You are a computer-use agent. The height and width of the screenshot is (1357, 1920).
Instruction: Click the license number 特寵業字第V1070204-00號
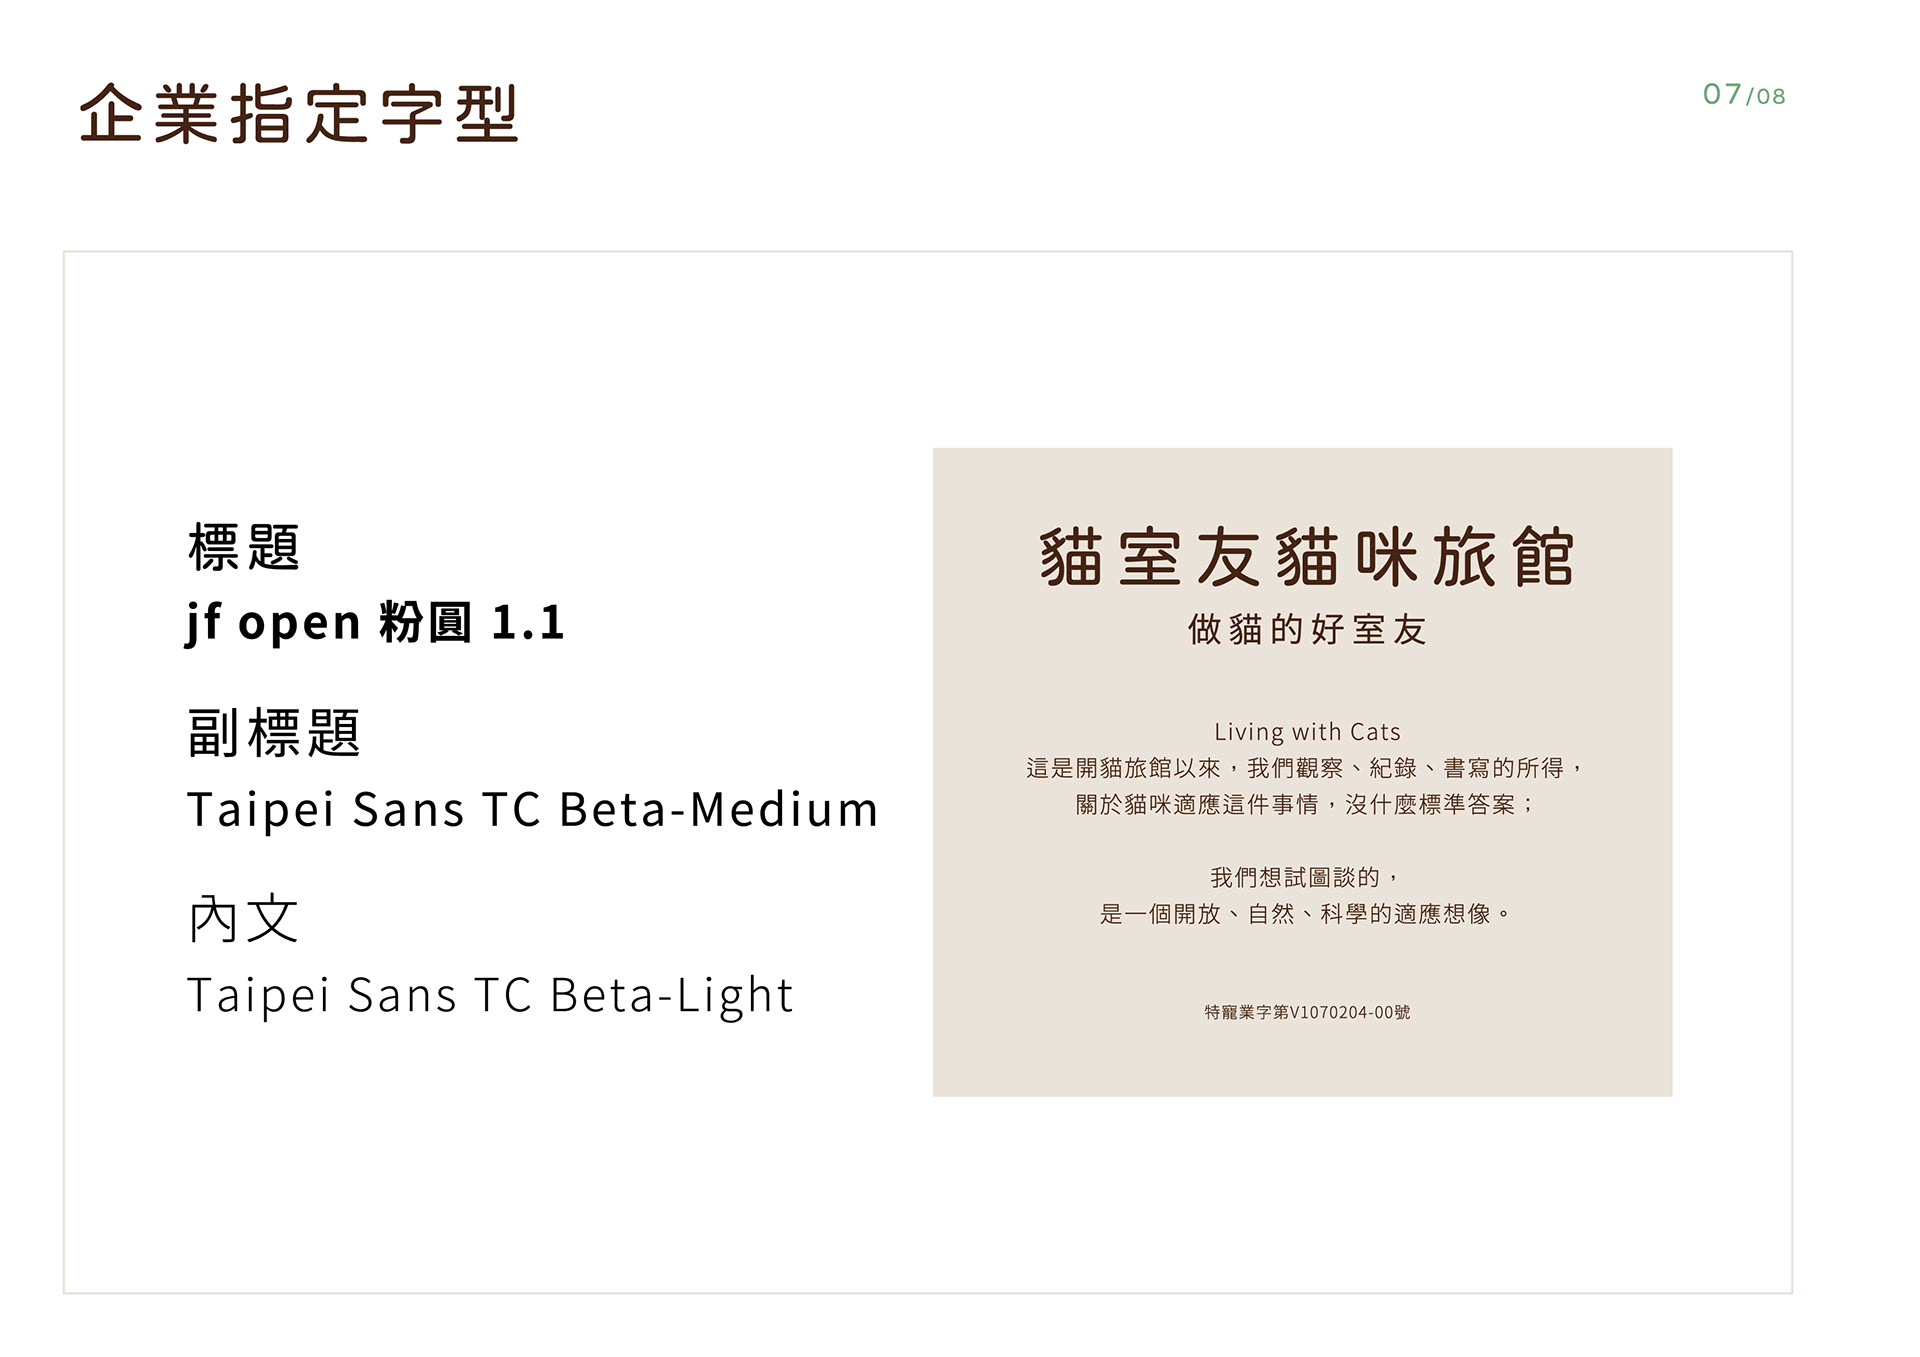tap(1307, 1012)
